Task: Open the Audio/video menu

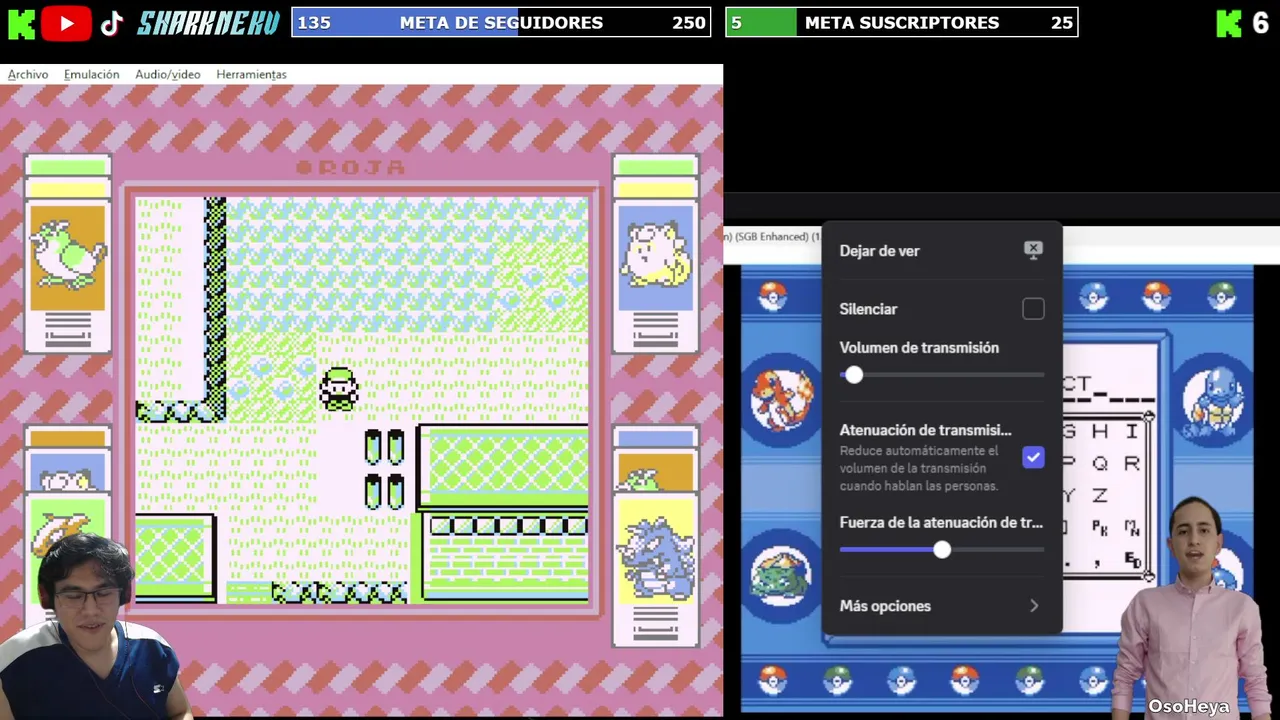Action: coord(168,74)
